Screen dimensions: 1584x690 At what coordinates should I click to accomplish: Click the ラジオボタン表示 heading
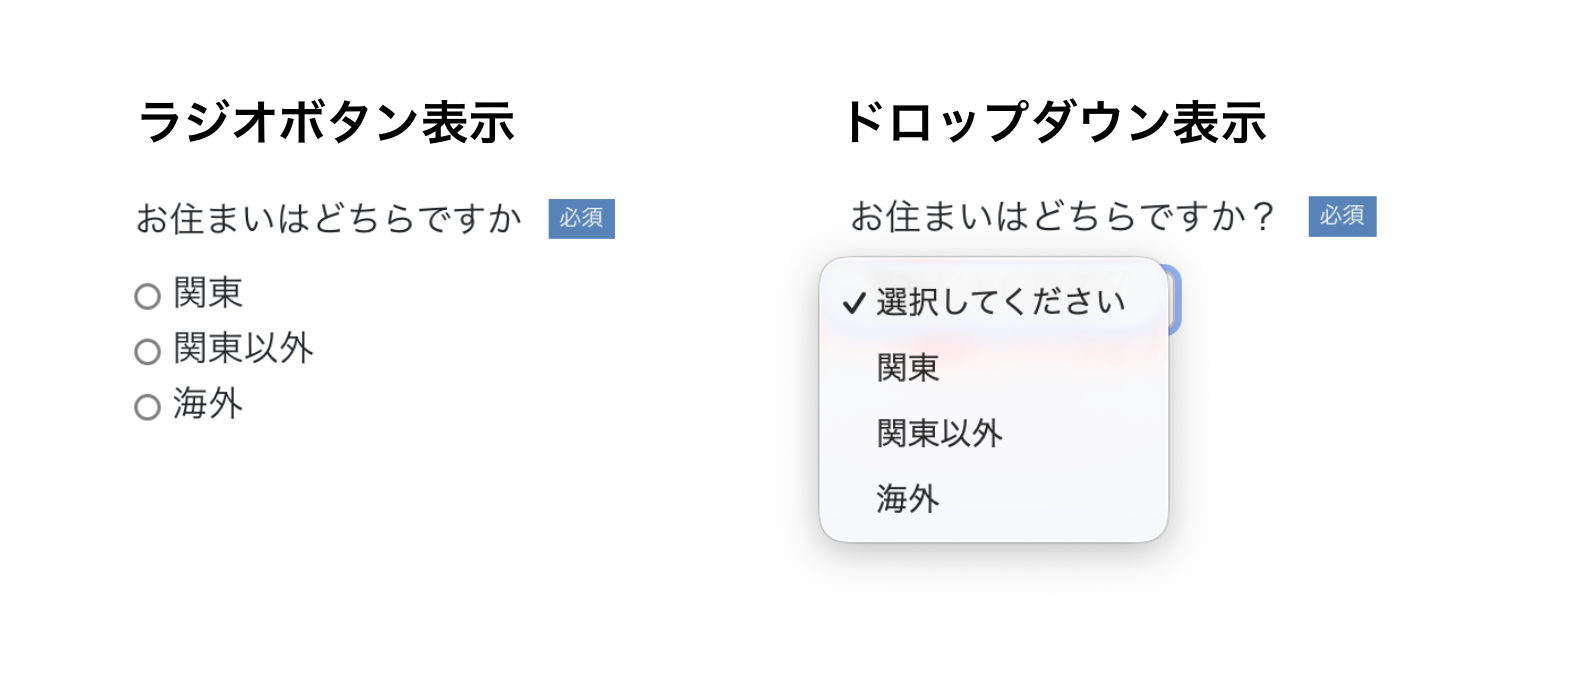point(326,123)
